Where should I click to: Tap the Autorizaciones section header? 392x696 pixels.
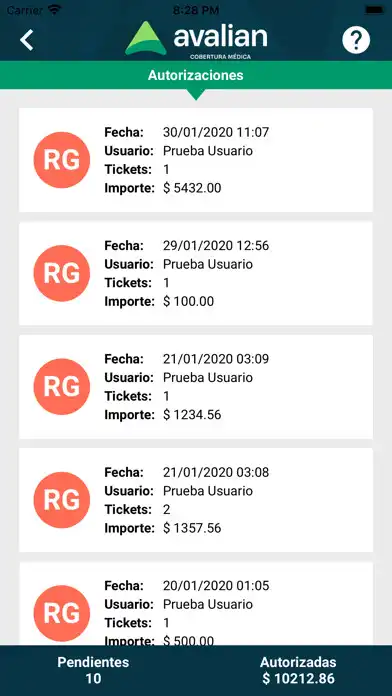click(x=196, y=75)
